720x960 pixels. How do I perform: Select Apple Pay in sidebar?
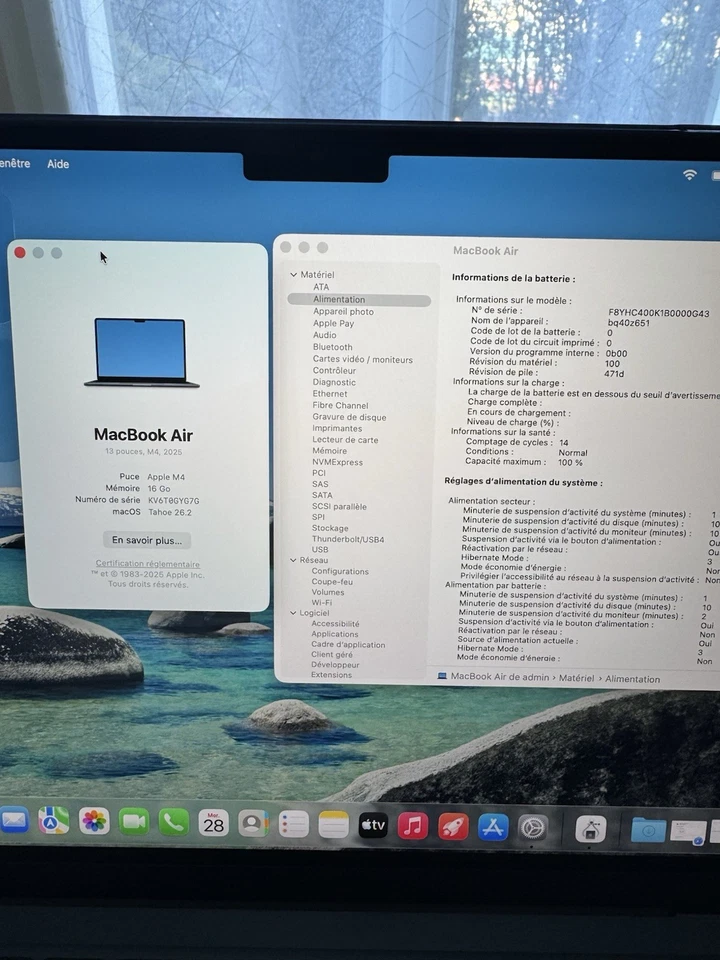coord(334,323)
